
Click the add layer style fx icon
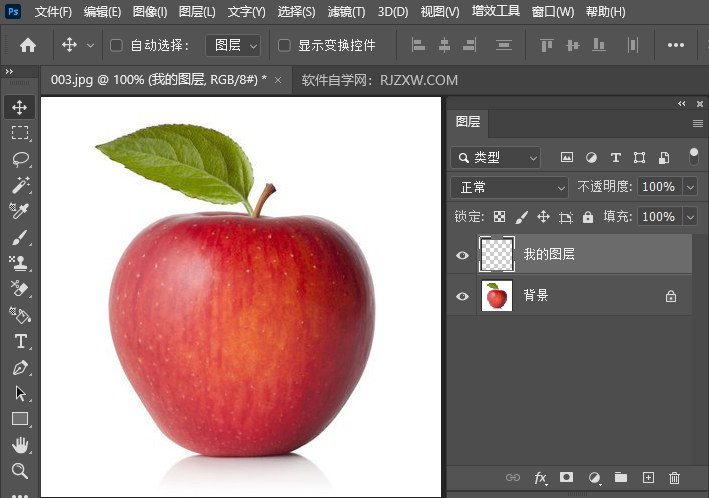[x=541, y=478]
